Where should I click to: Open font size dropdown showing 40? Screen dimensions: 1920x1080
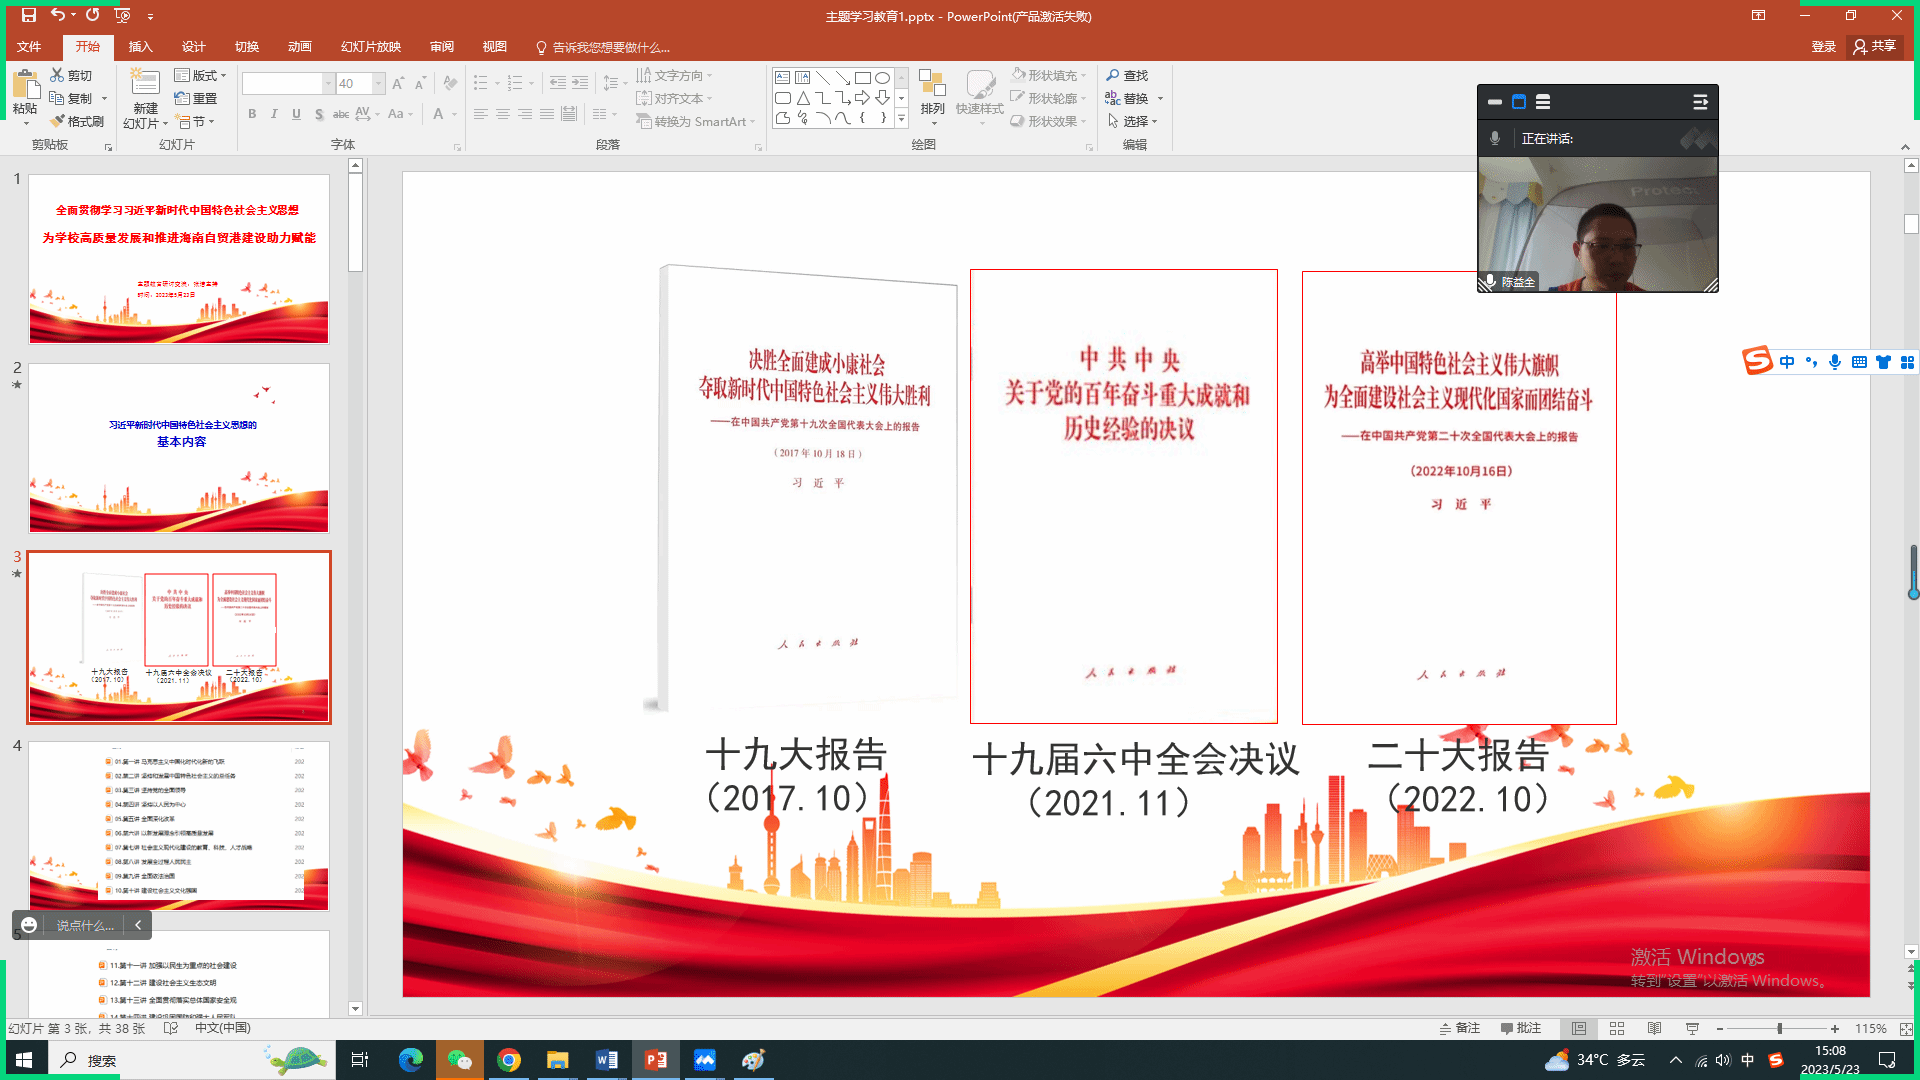point(379,84)
